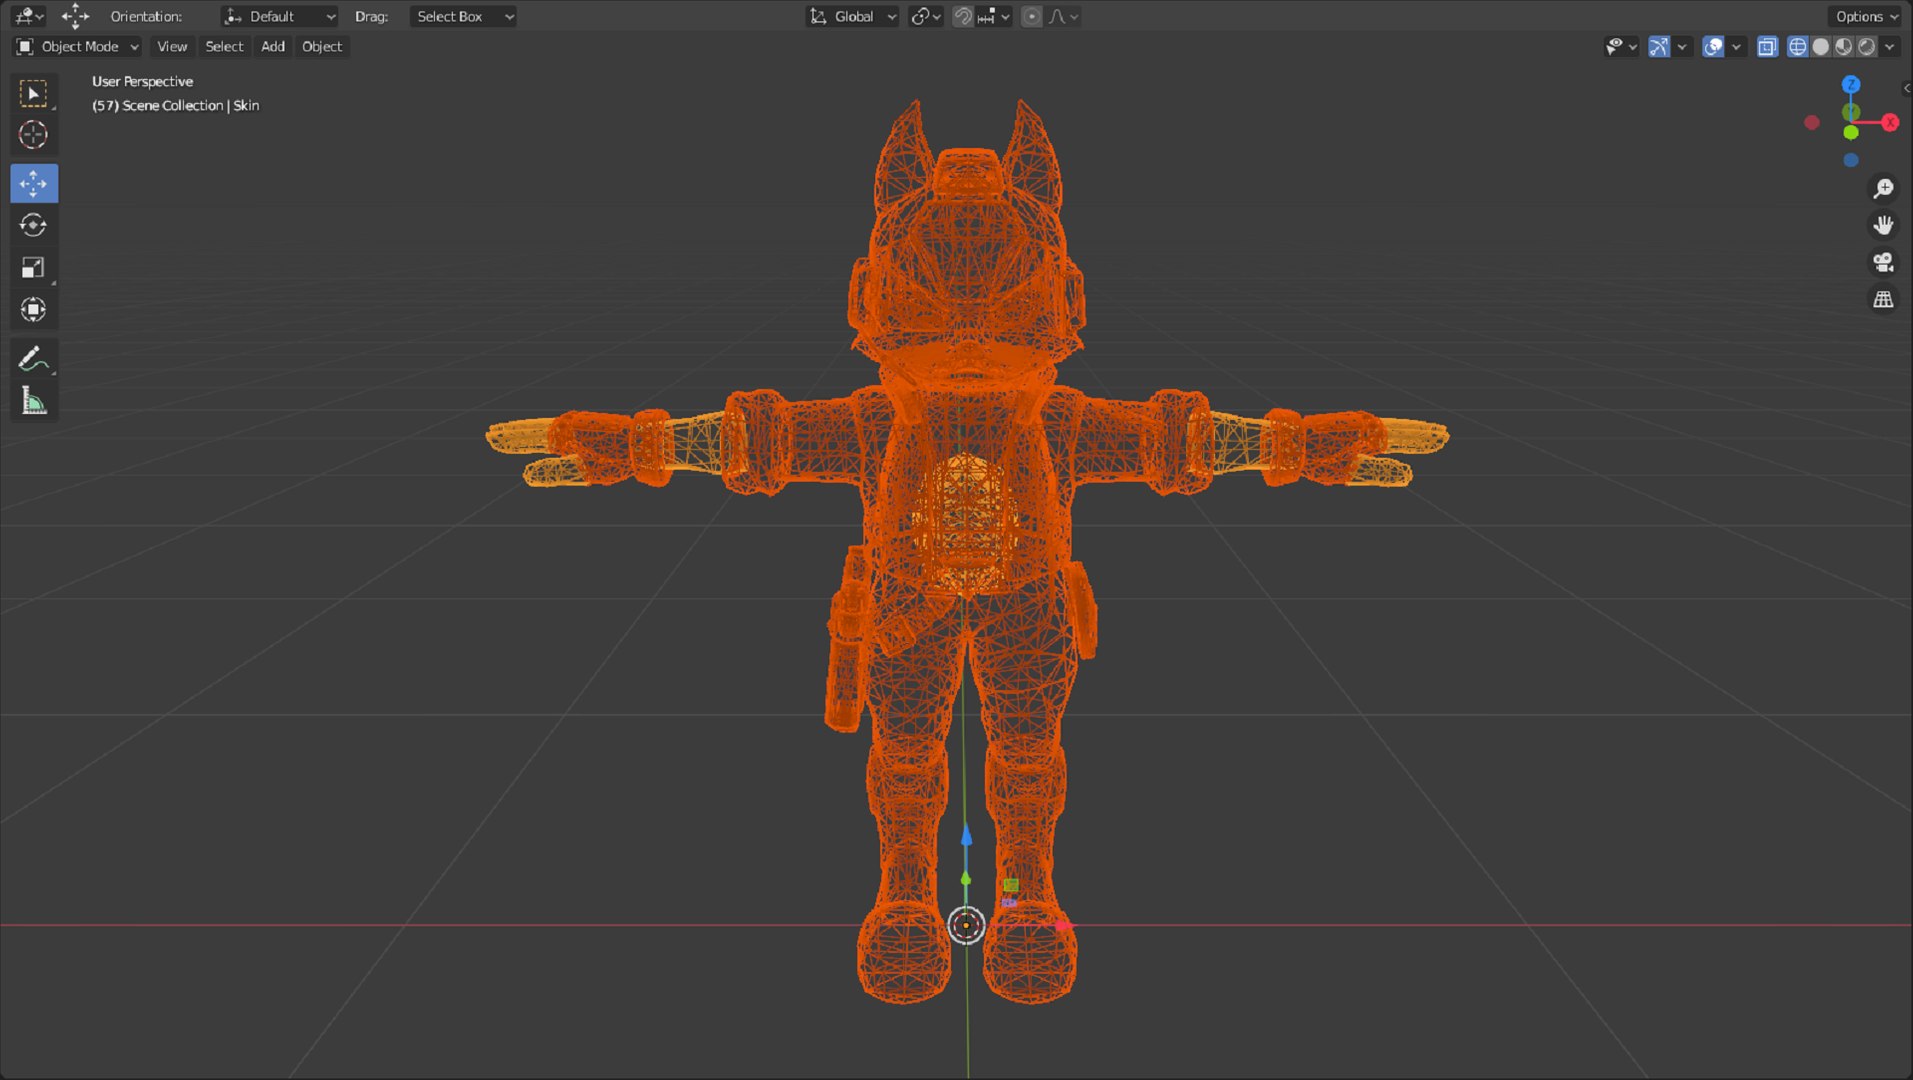Open the Object Mode dropdown
This screenshot has width=1913, height=1080.
[77, 46]
